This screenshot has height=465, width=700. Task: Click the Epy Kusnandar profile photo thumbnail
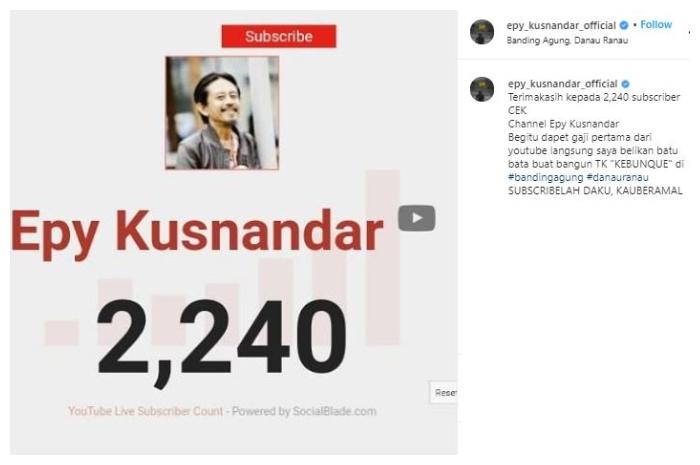[222, 112]
